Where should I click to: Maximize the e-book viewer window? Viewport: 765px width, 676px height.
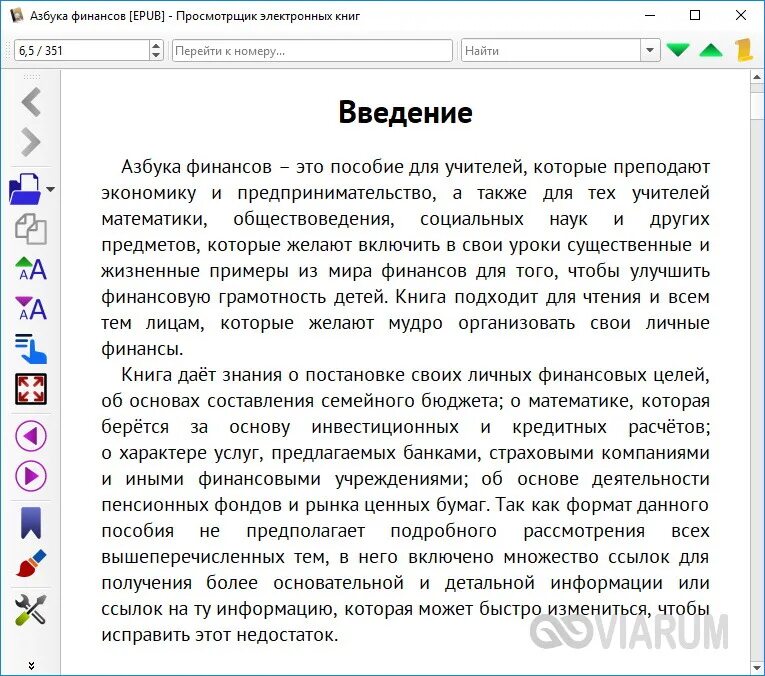[695, 15]
